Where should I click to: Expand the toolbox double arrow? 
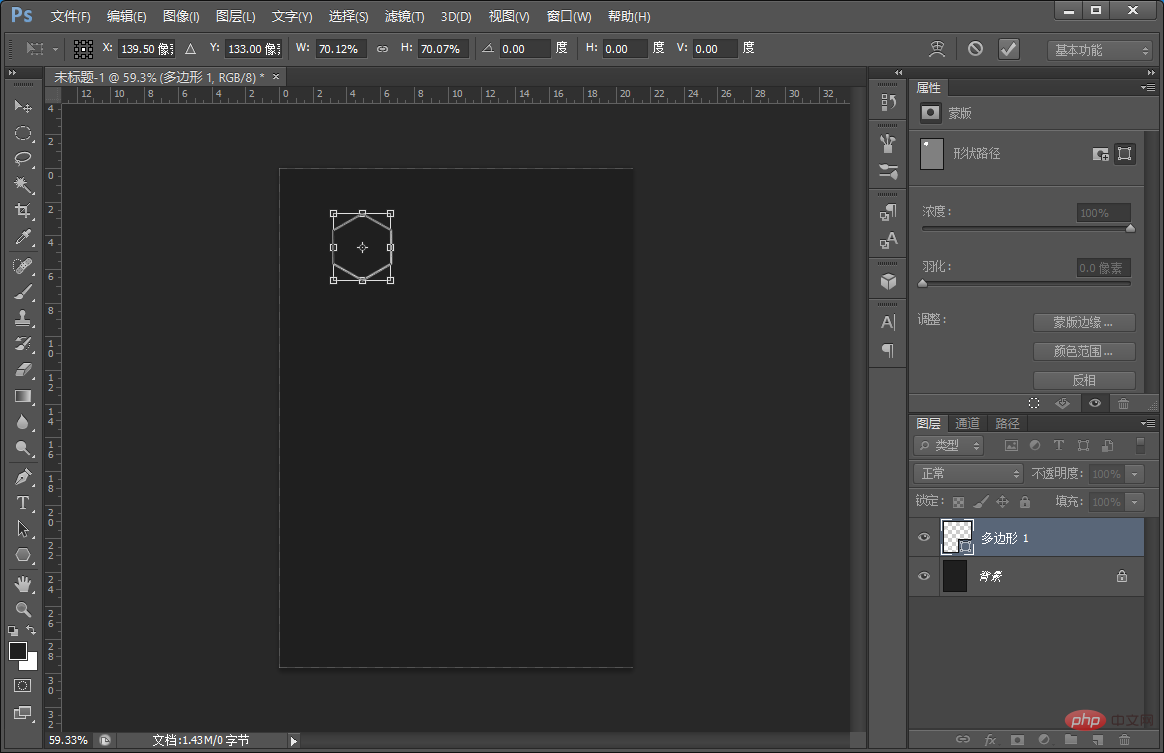coord(12,73)
